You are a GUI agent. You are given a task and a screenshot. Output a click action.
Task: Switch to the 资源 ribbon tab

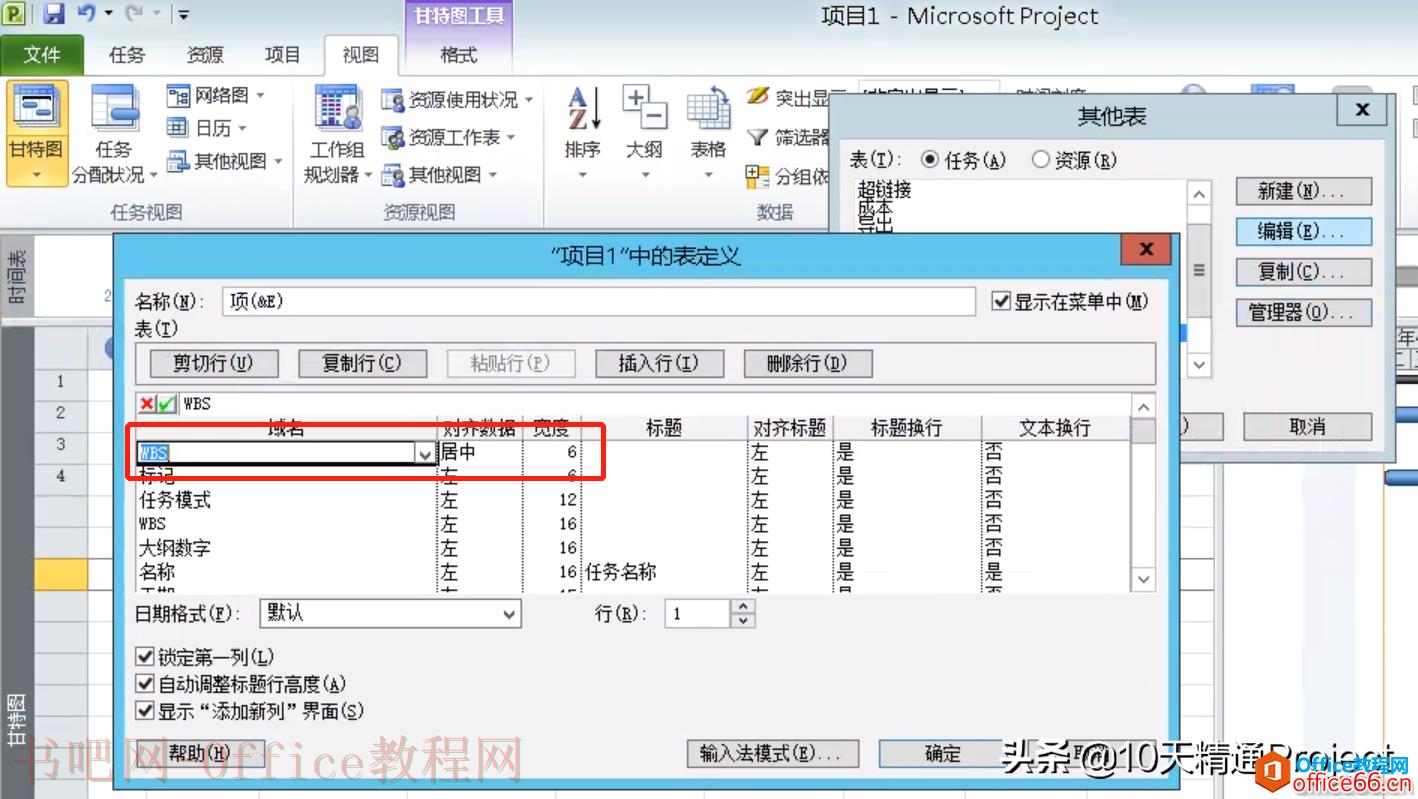205,55
